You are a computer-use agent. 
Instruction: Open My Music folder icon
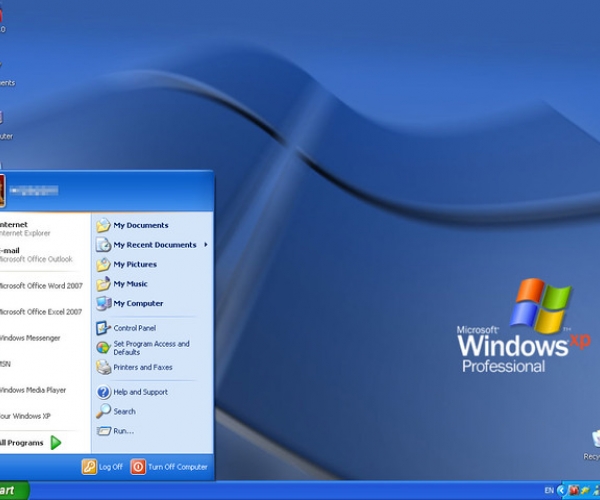pos(103,284)
